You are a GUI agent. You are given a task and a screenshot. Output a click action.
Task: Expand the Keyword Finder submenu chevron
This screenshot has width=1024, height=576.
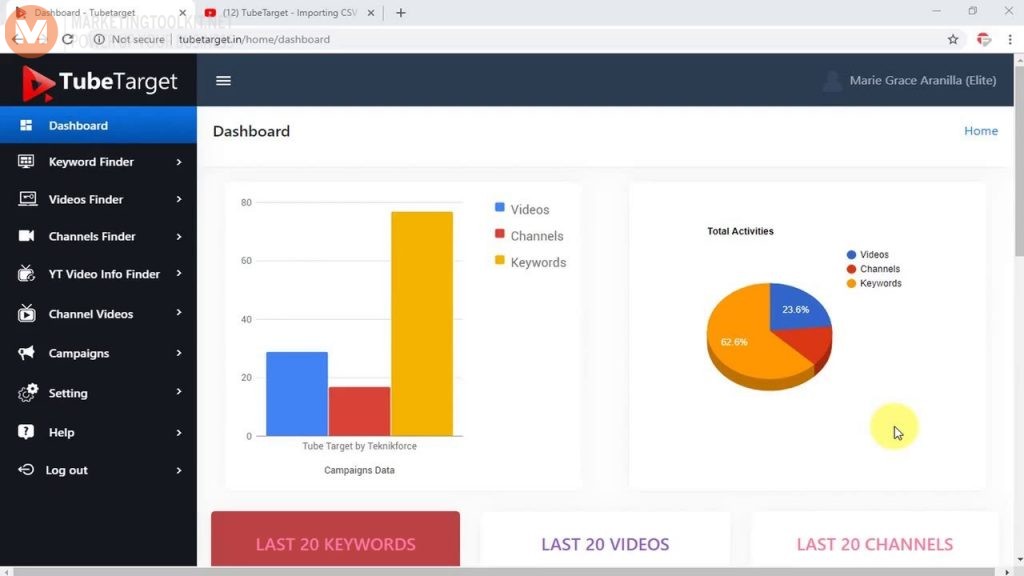pos(180,161)
